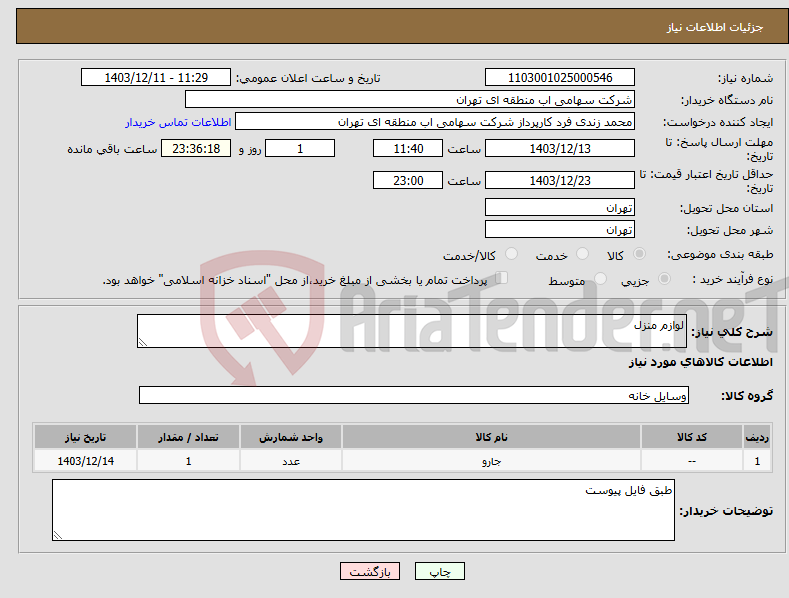Click the item name cell جارو
Image resolution: width=789 pixels, height=598 pixels.
(x=491, y=461)
